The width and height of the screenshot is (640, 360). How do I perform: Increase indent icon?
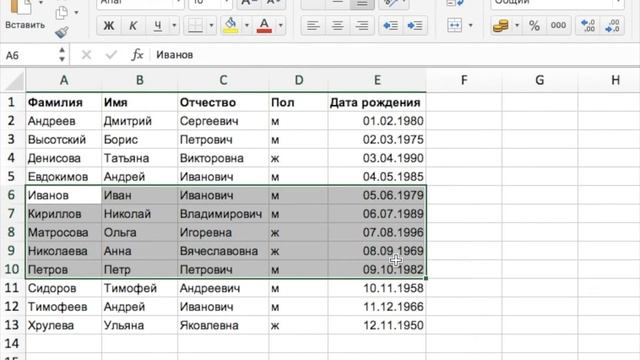click(x=415, y=25)
